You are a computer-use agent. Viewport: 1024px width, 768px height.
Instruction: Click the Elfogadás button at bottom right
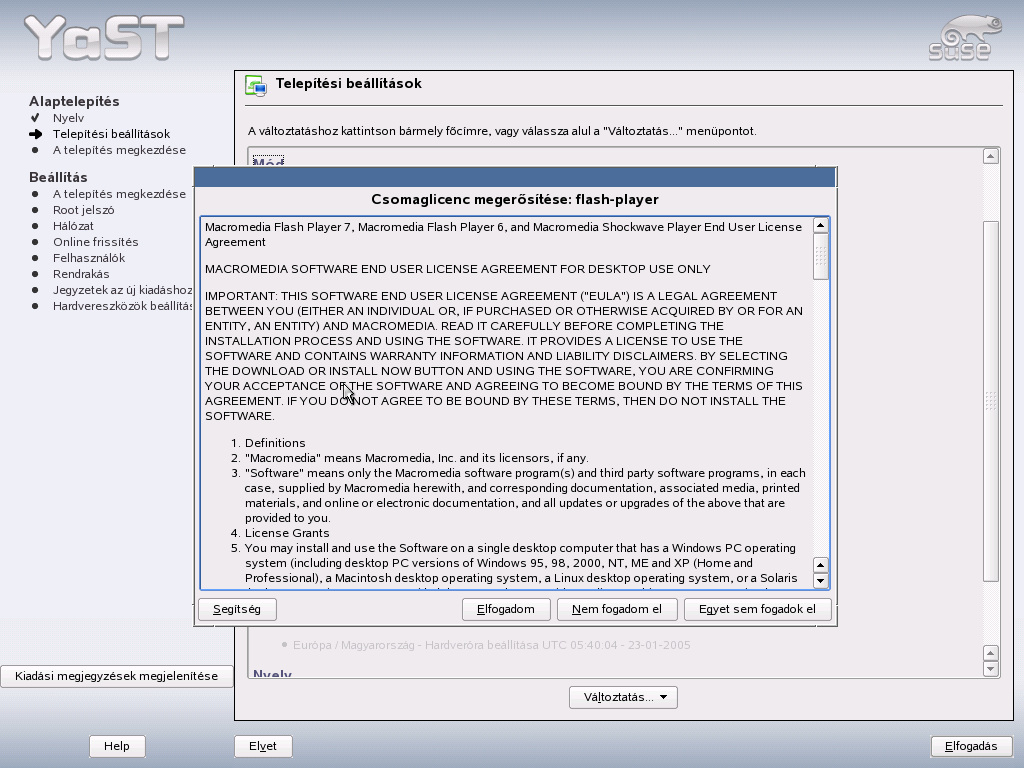(970, 746)
